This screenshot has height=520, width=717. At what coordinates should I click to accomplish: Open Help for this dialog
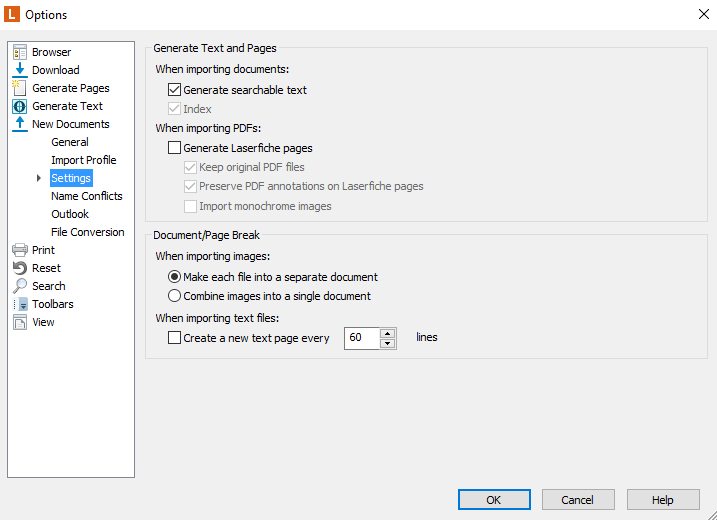click(663, 499)
